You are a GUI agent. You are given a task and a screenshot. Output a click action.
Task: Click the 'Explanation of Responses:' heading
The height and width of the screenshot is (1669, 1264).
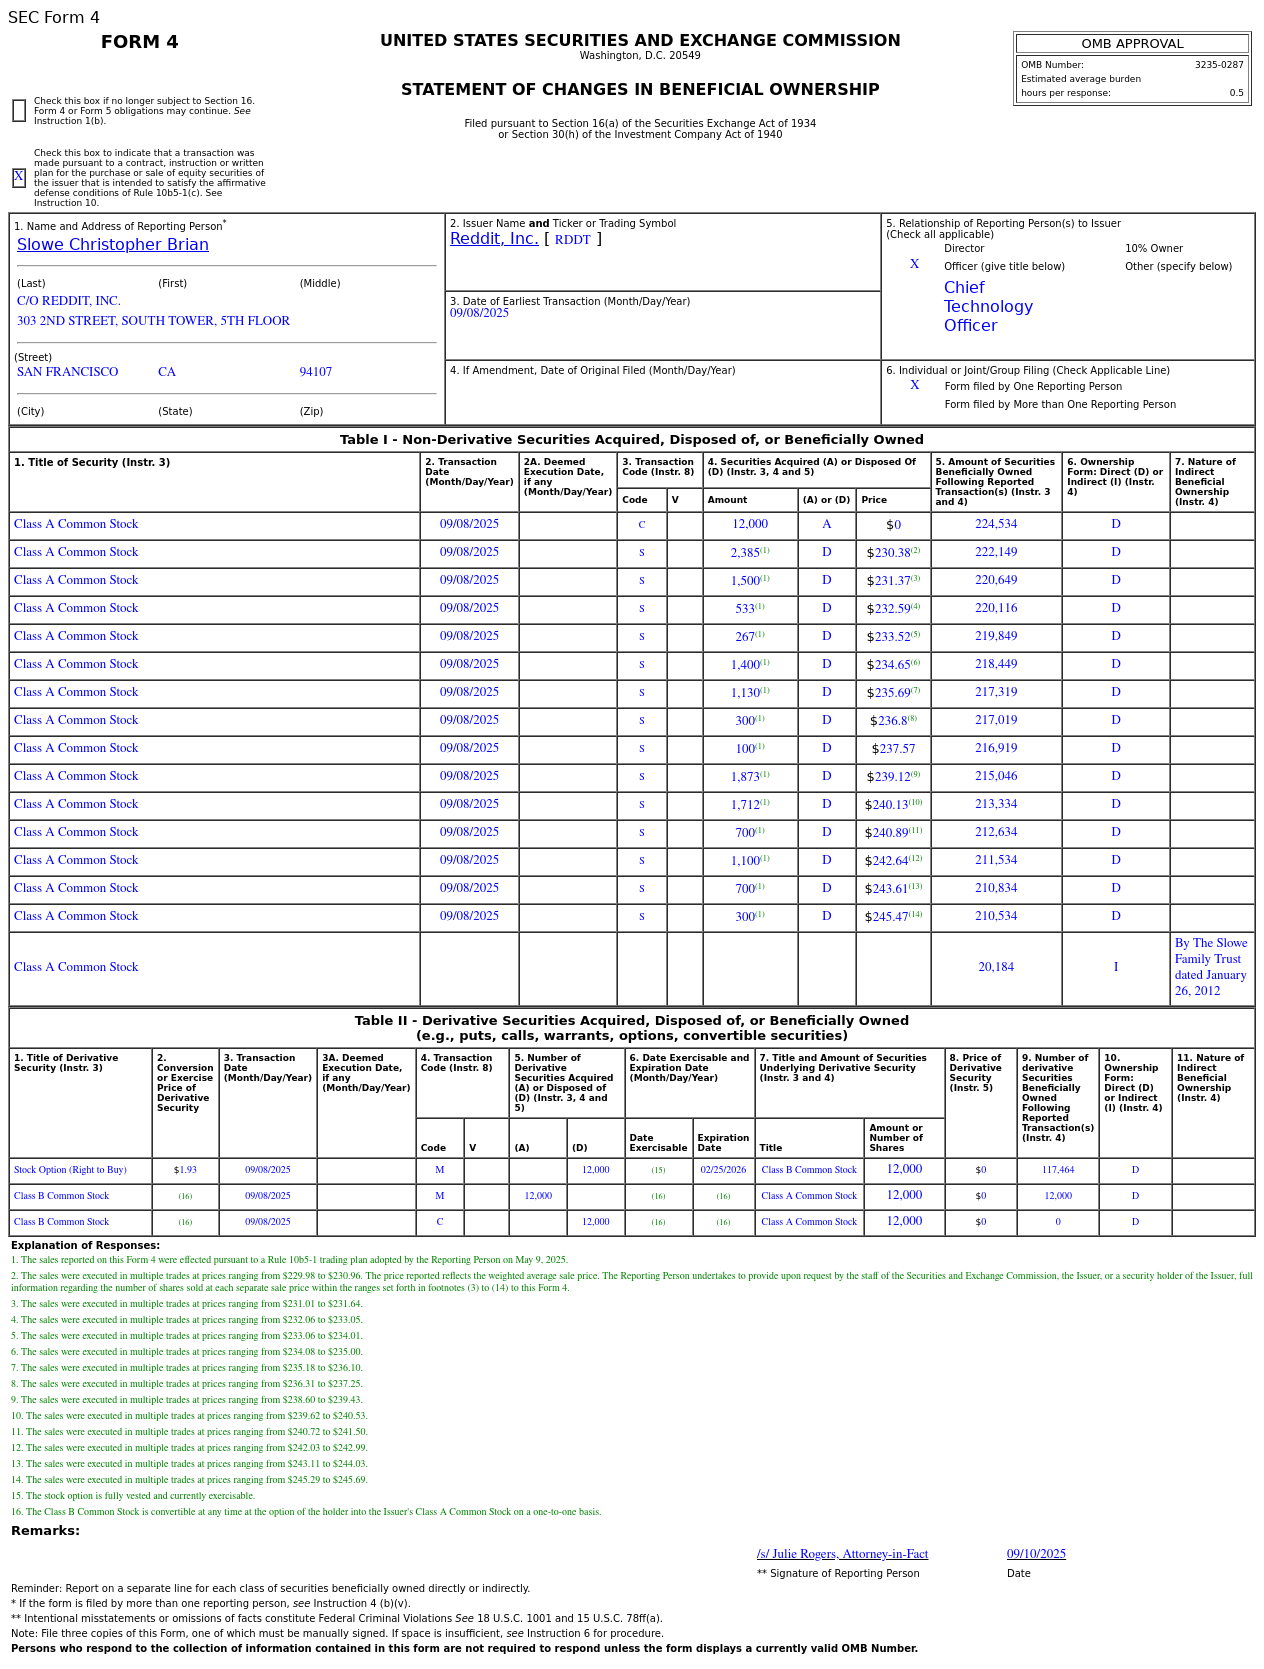pos(85,1245)
